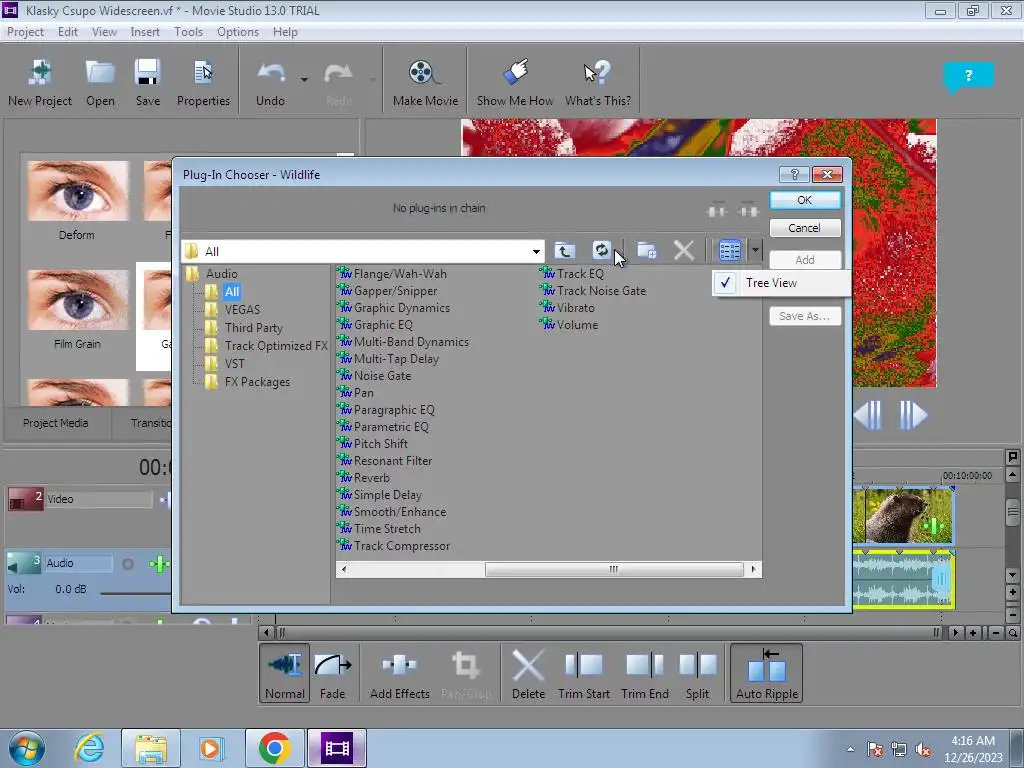This screenshot has width=1024, height=768.
Task: Click the horizontal scrollbar in plug-in list
Action: (x=613, y=569)
